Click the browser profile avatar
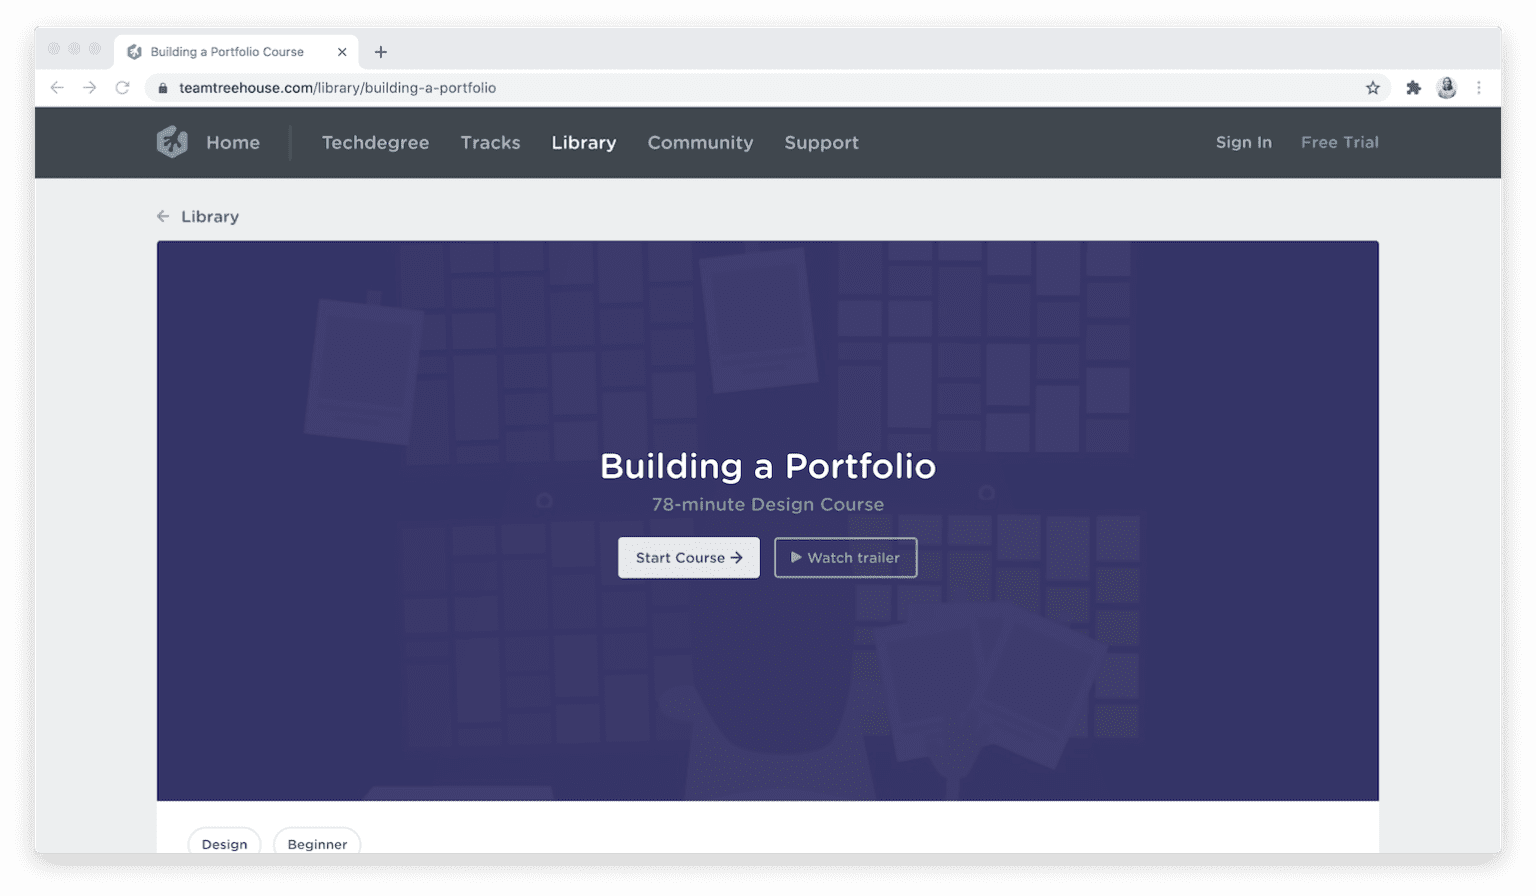Image resolution: width=1536 pixels, height=896 pixels. coord(1447,88)
